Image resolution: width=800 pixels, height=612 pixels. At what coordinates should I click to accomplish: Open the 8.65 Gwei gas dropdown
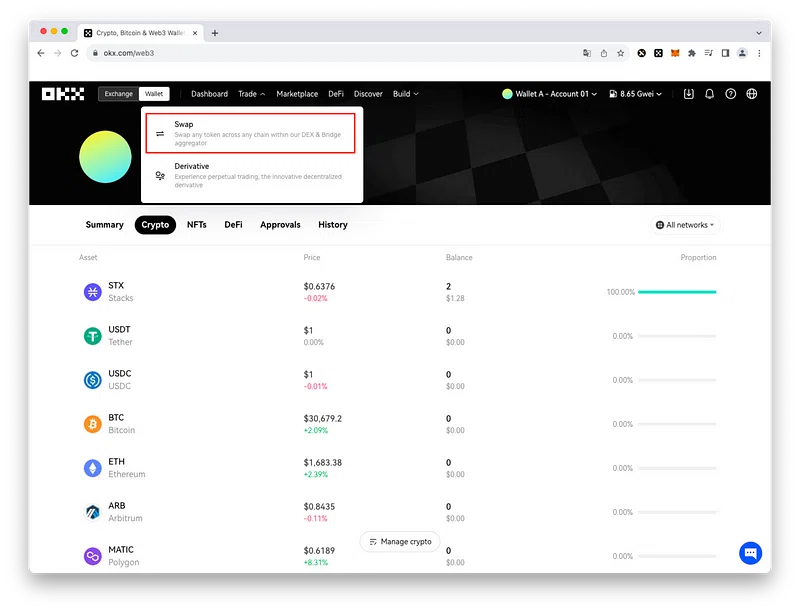click(x=635, y=94)
